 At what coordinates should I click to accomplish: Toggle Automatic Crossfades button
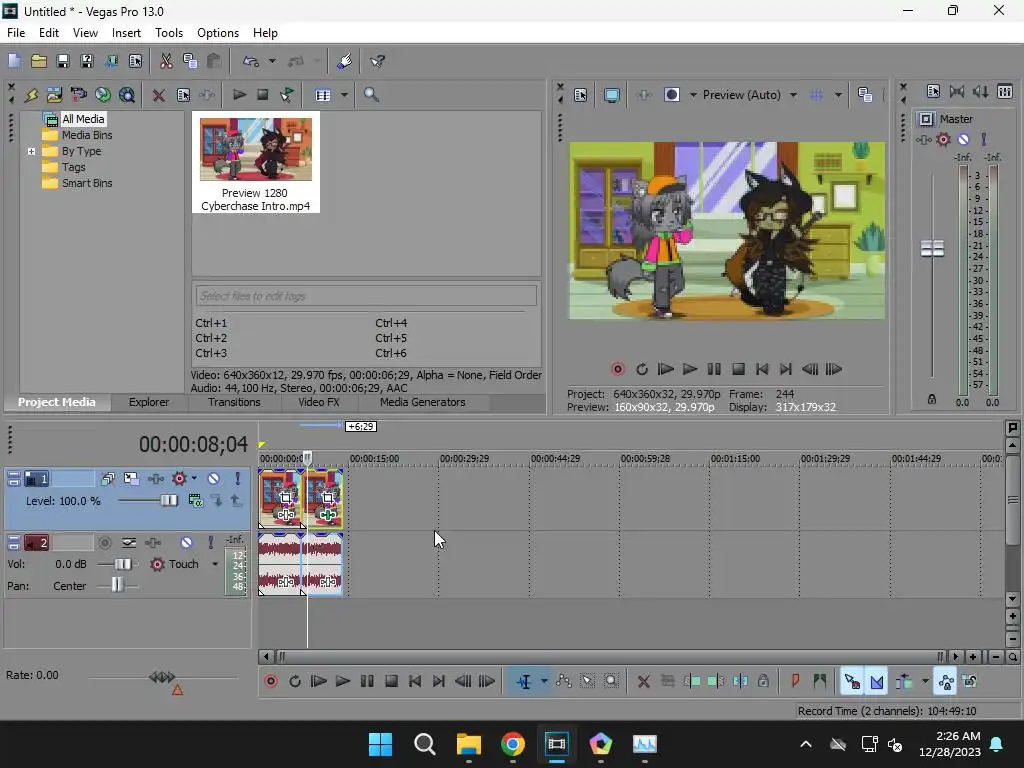click(876, 682)
